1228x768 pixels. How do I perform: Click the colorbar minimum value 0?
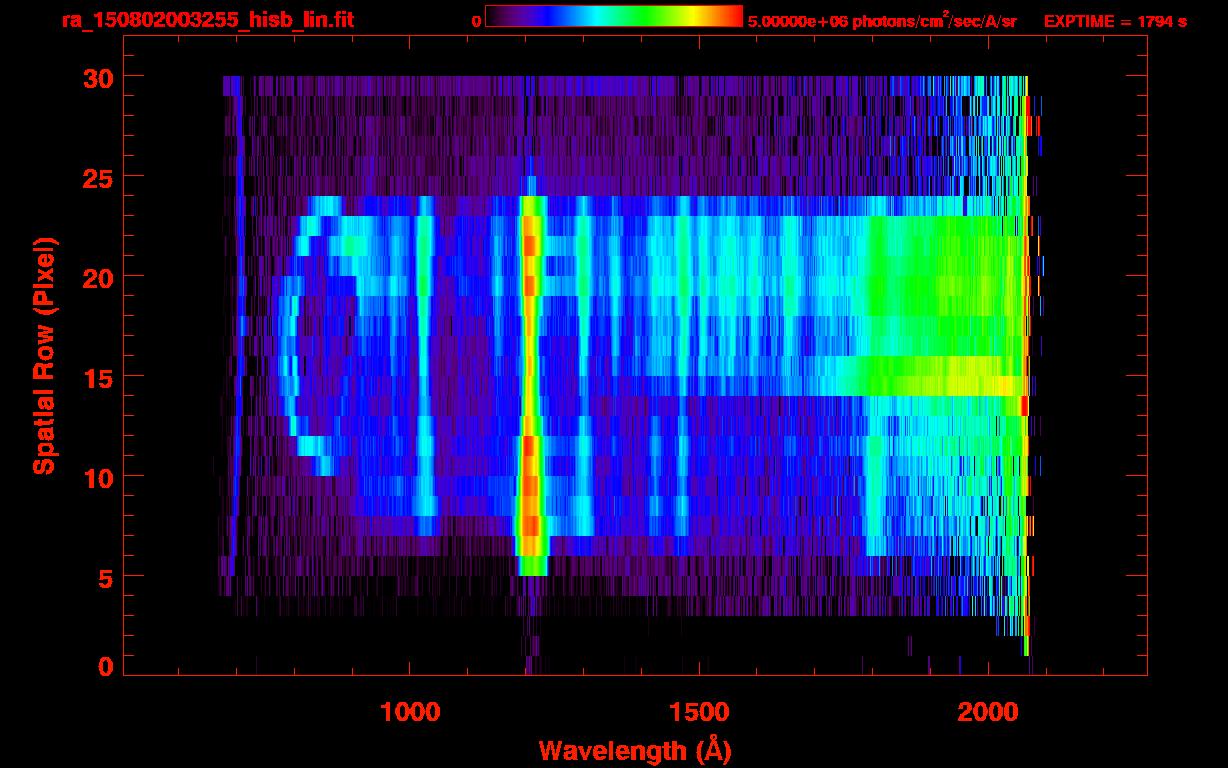tap(477, 20)
